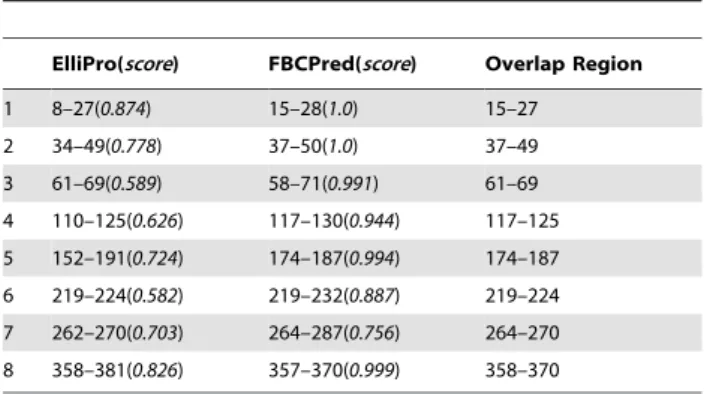Screen dimensions: 704x394
Task: Select ElliPro cell 358–381(0.826)
Action: pyautogui.click(x=118, y=370)
